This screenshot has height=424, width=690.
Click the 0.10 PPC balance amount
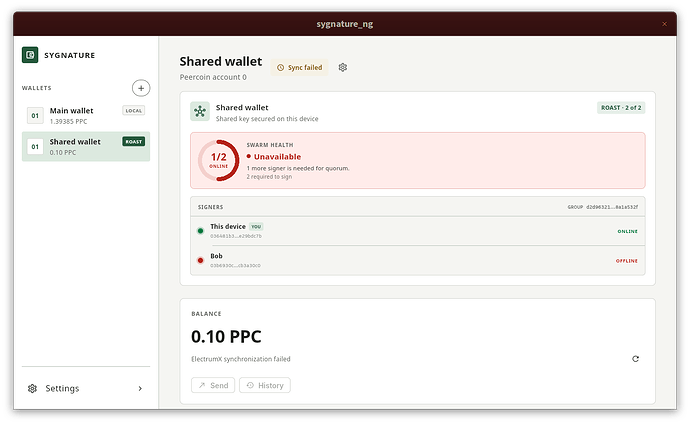(x=226, y=336)
